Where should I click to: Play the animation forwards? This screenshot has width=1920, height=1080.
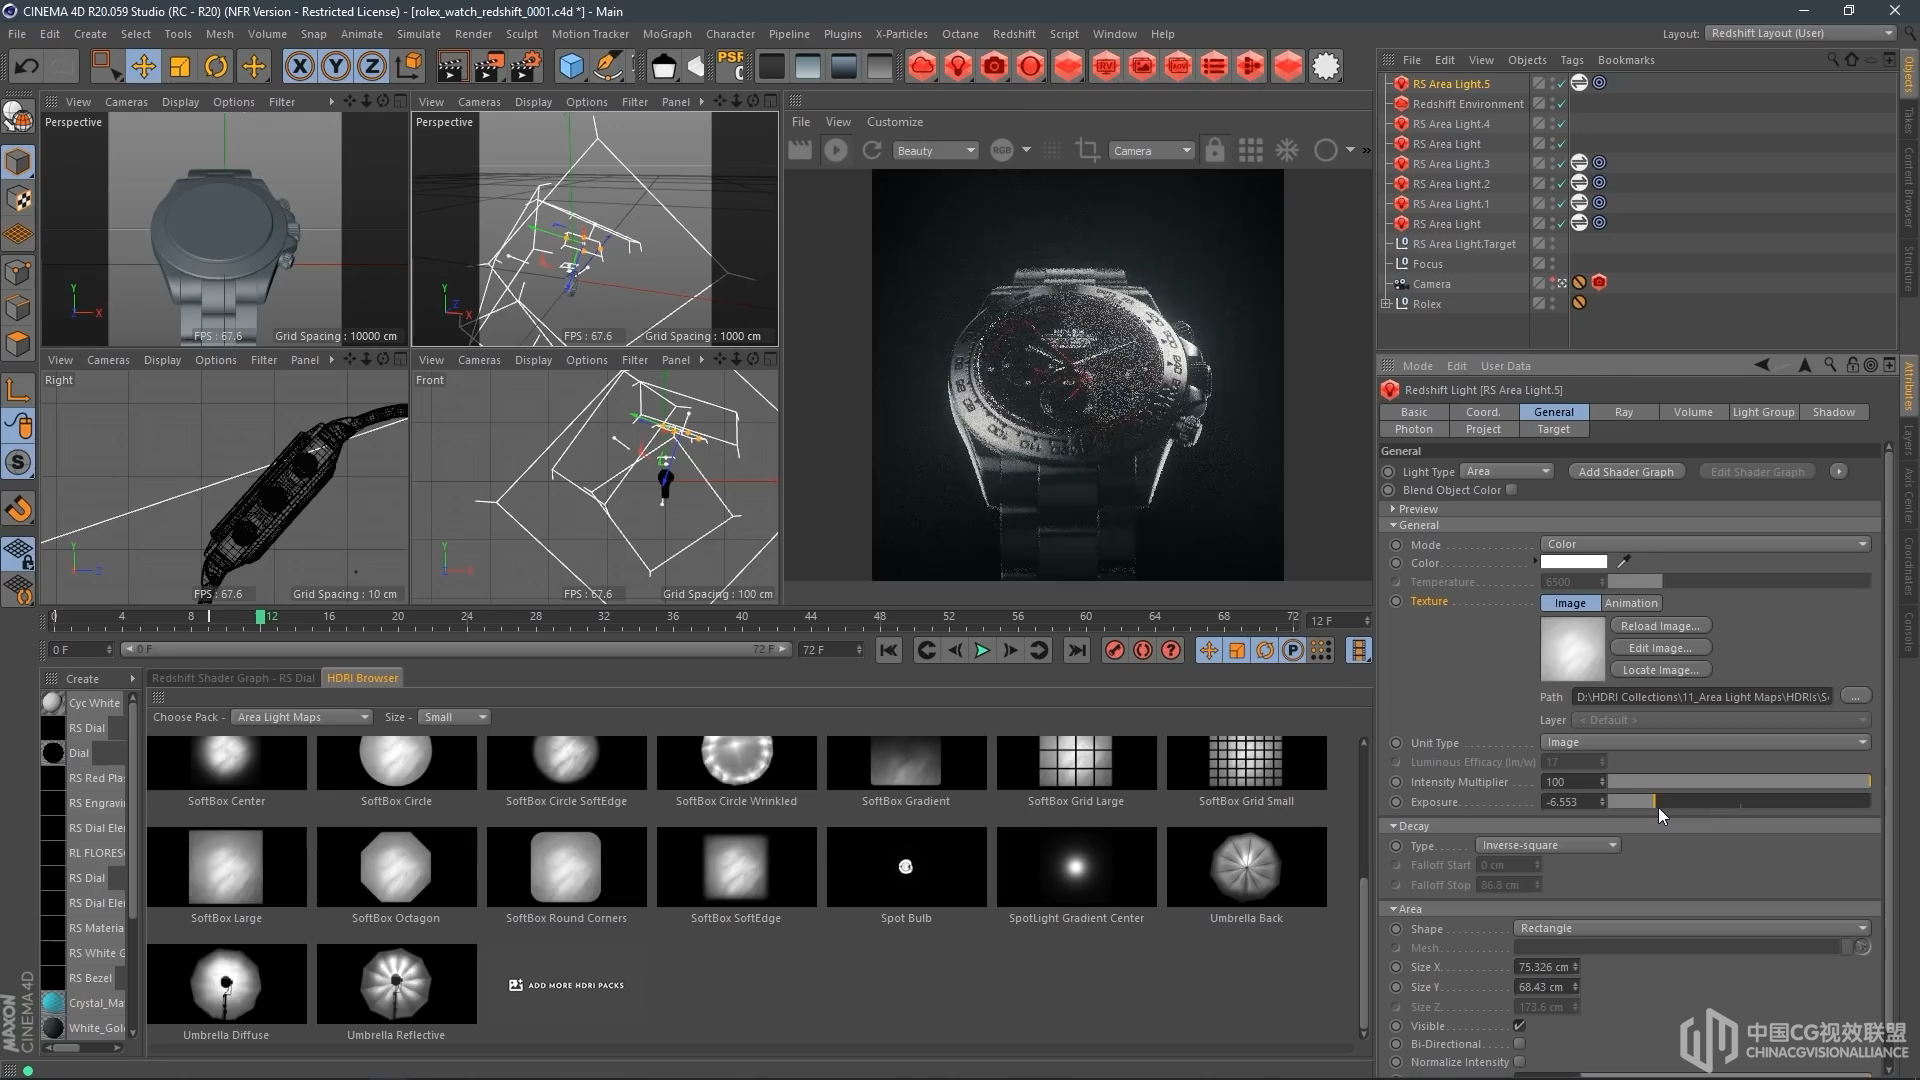(982, 650)
